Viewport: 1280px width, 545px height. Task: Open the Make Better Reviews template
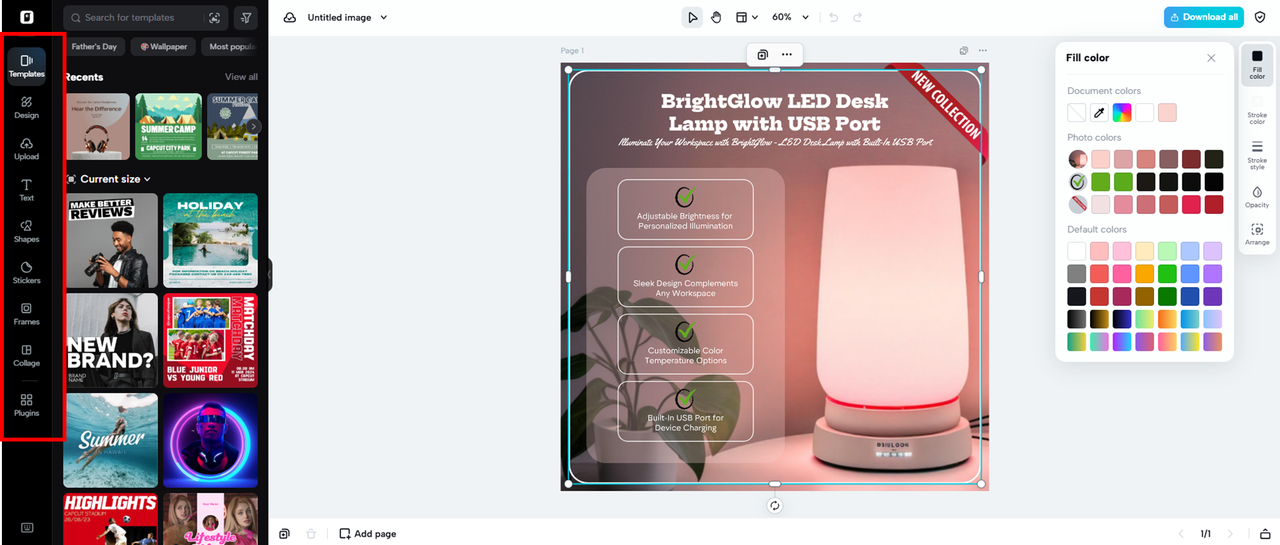(x=111, y=240)
